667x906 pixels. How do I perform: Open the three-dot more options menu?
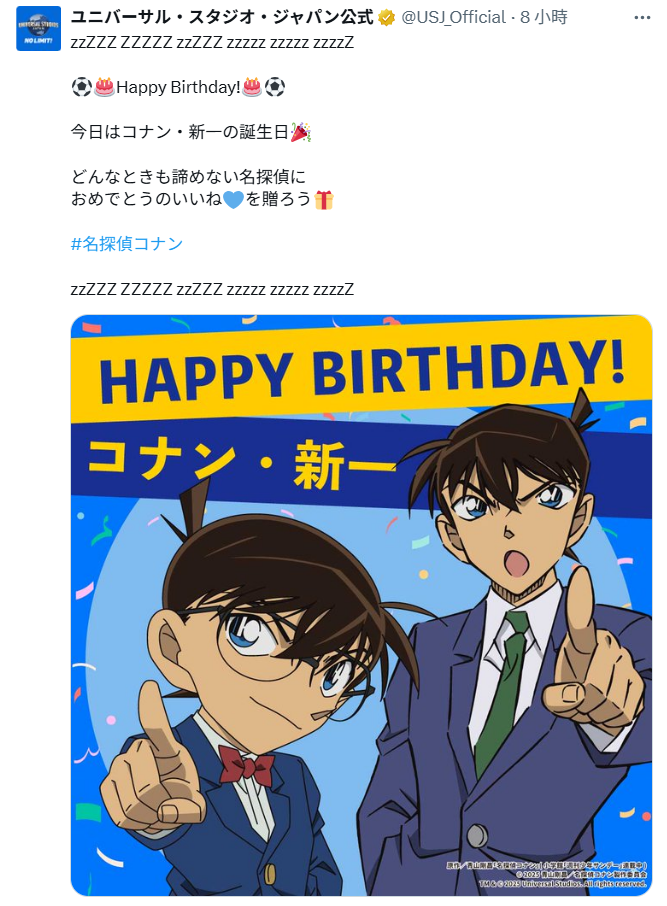pyautogui.click(x=642, y=17)
